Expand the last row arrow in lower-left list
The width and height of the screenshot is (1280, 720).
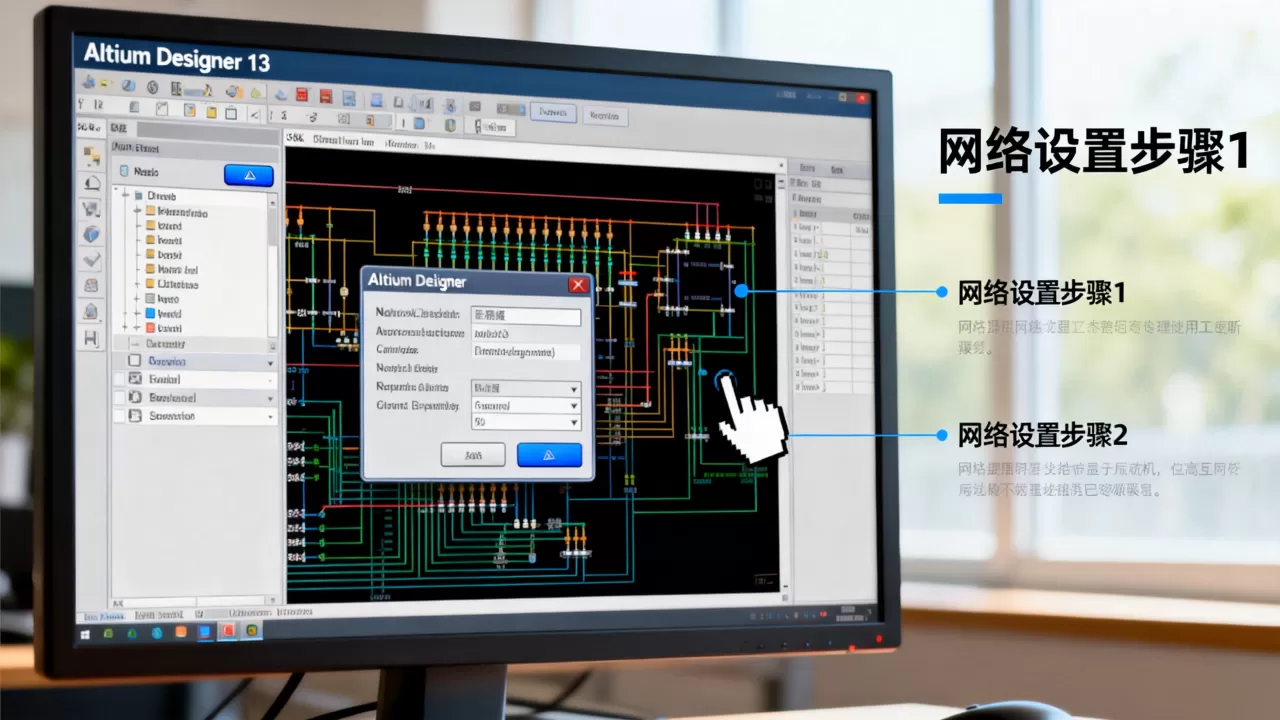click(270, 416)
